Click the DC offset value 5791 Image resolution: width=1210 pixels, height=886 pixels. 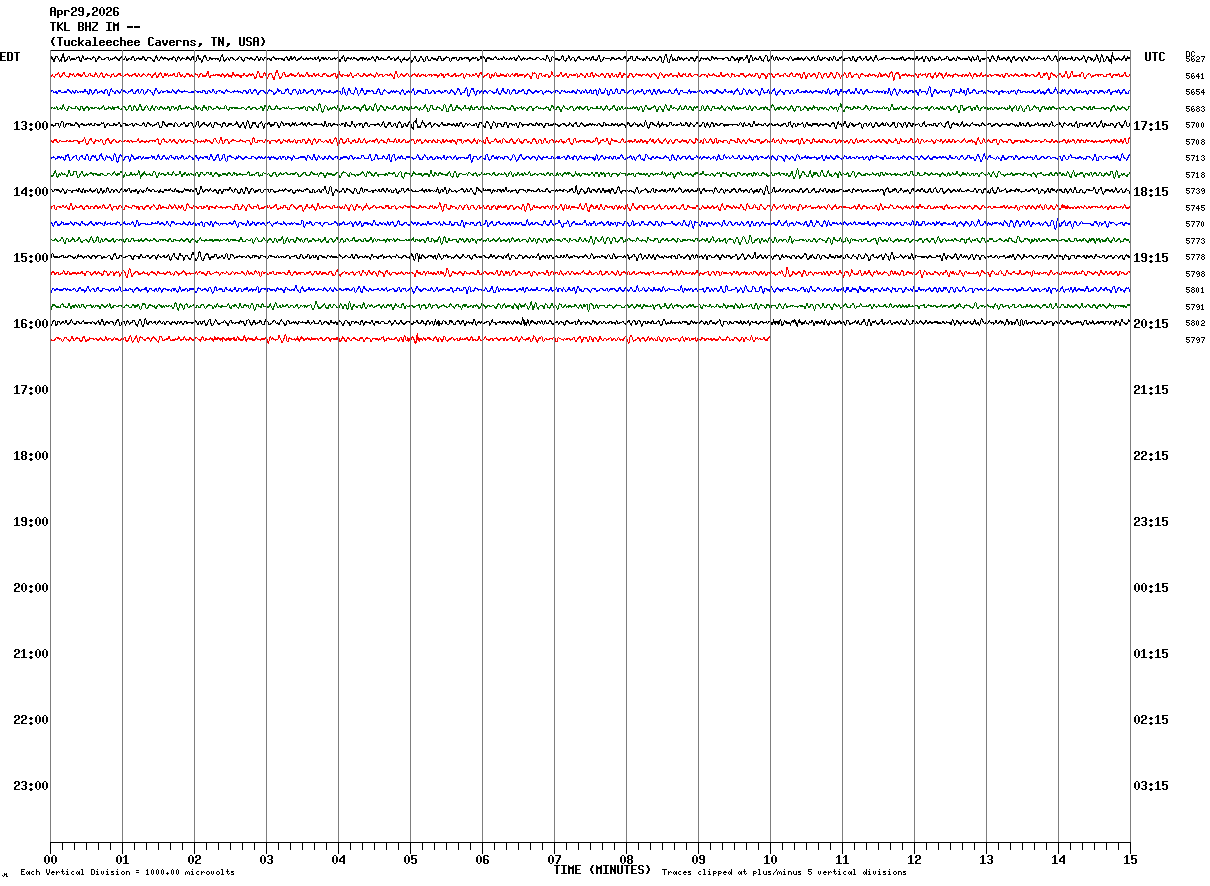click(1195, 307)
